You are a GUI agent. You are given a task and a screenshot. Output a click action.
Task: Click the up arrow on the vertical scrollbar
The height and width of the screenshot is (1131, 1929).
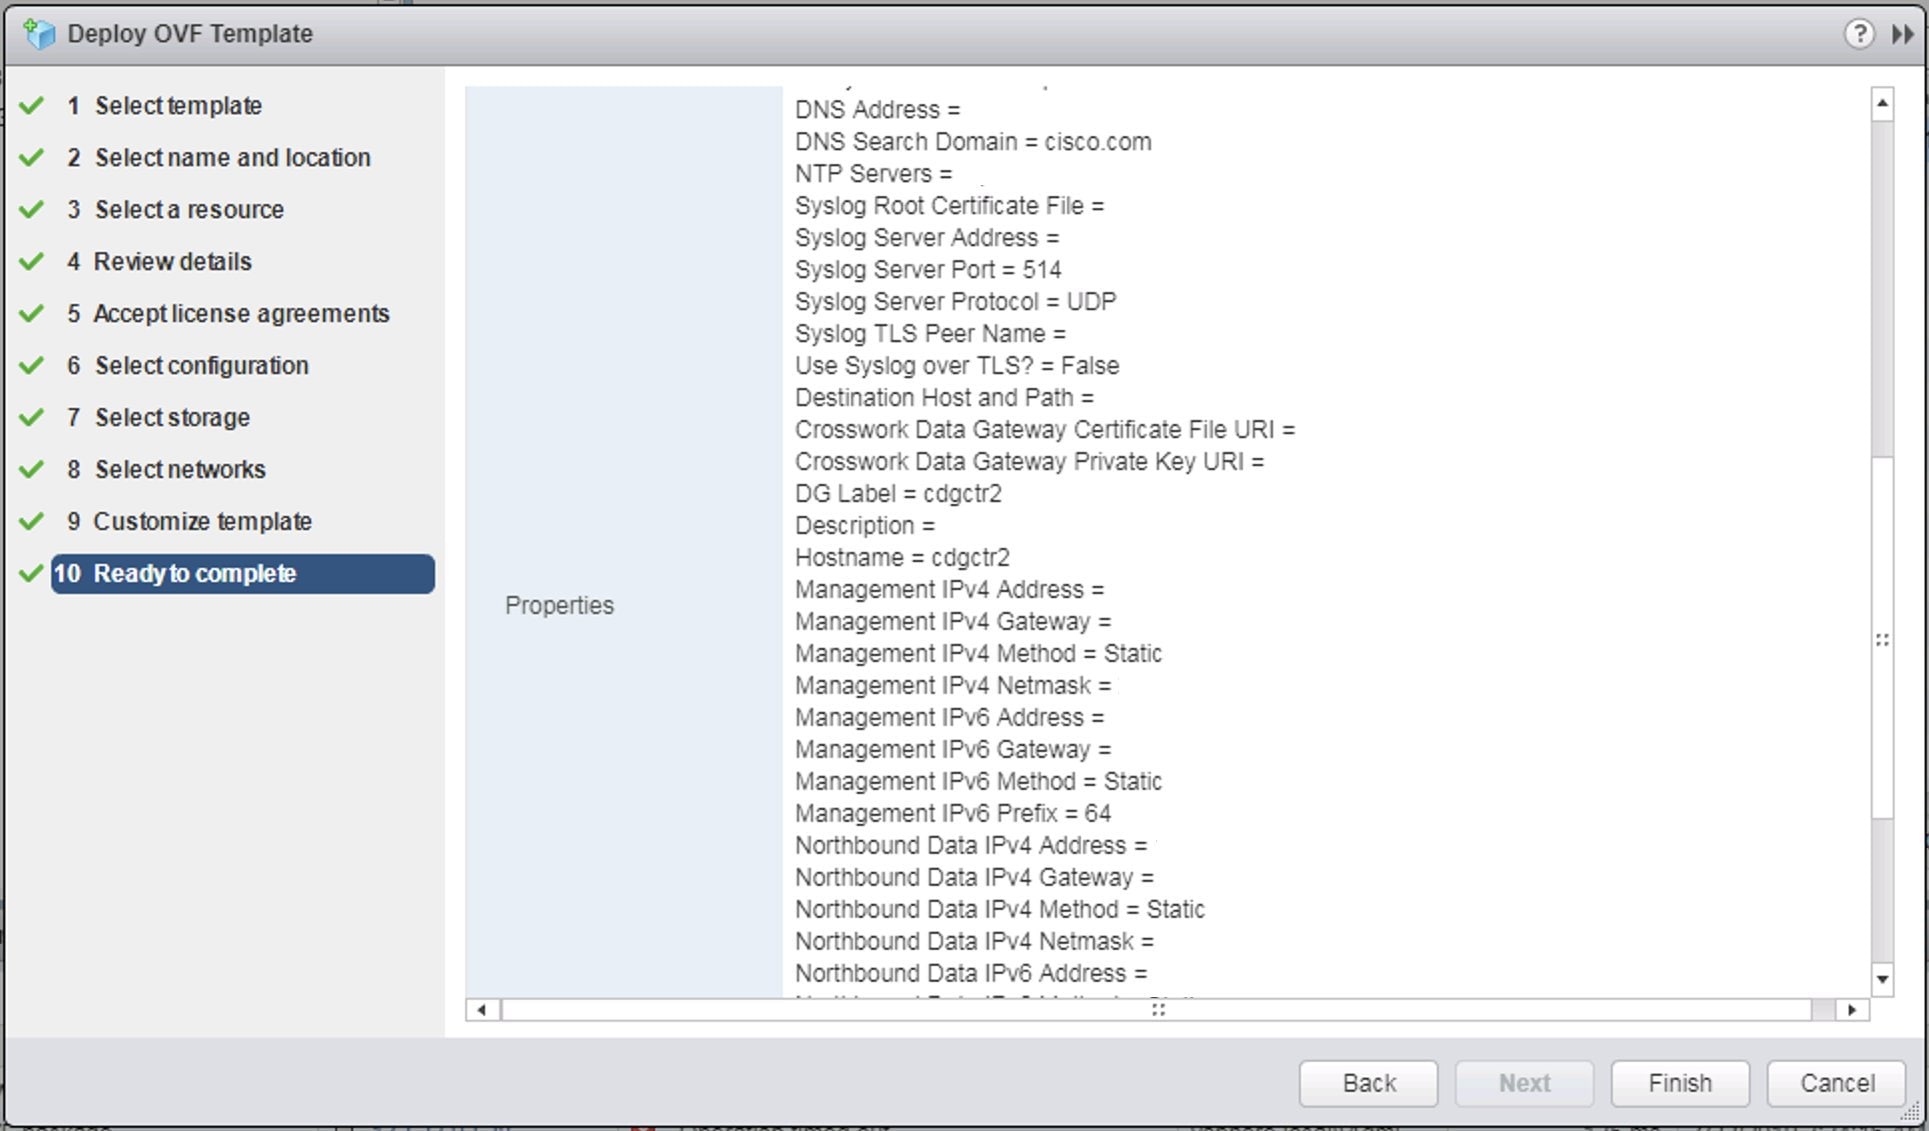coord(1883,101)
